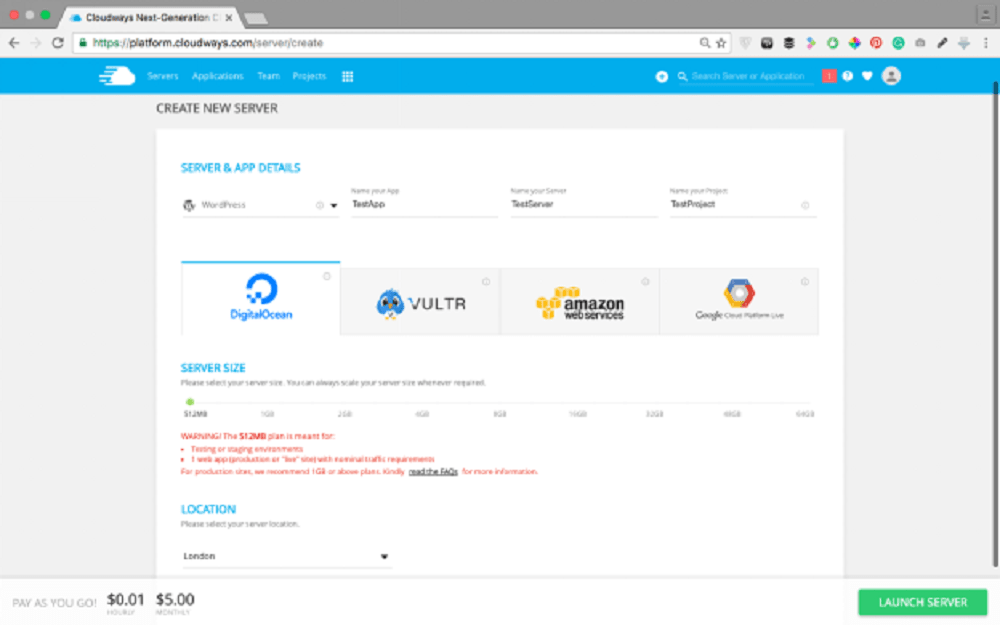
Task: Open the red notifications badge
Action: [829, 76]
